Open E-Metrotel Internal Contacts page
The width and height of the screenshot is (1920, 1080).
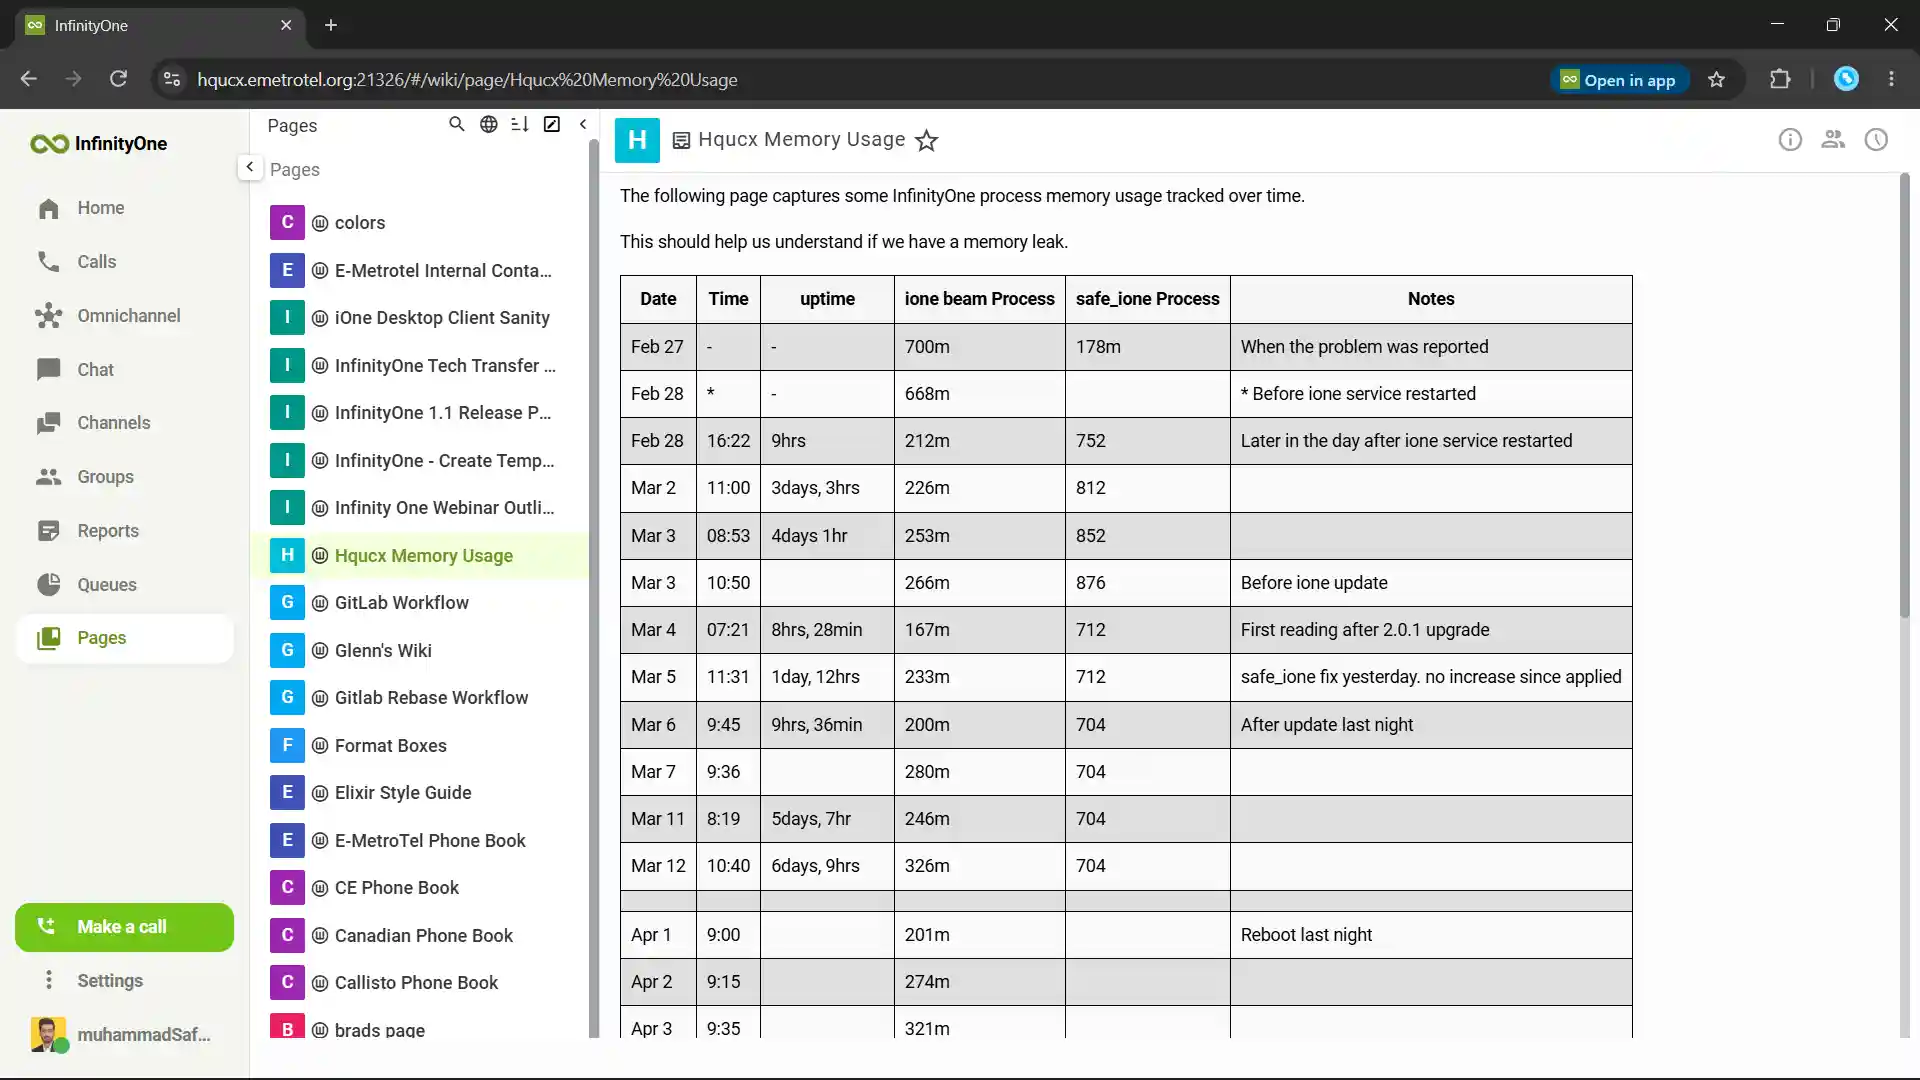[x=420, y=271]
